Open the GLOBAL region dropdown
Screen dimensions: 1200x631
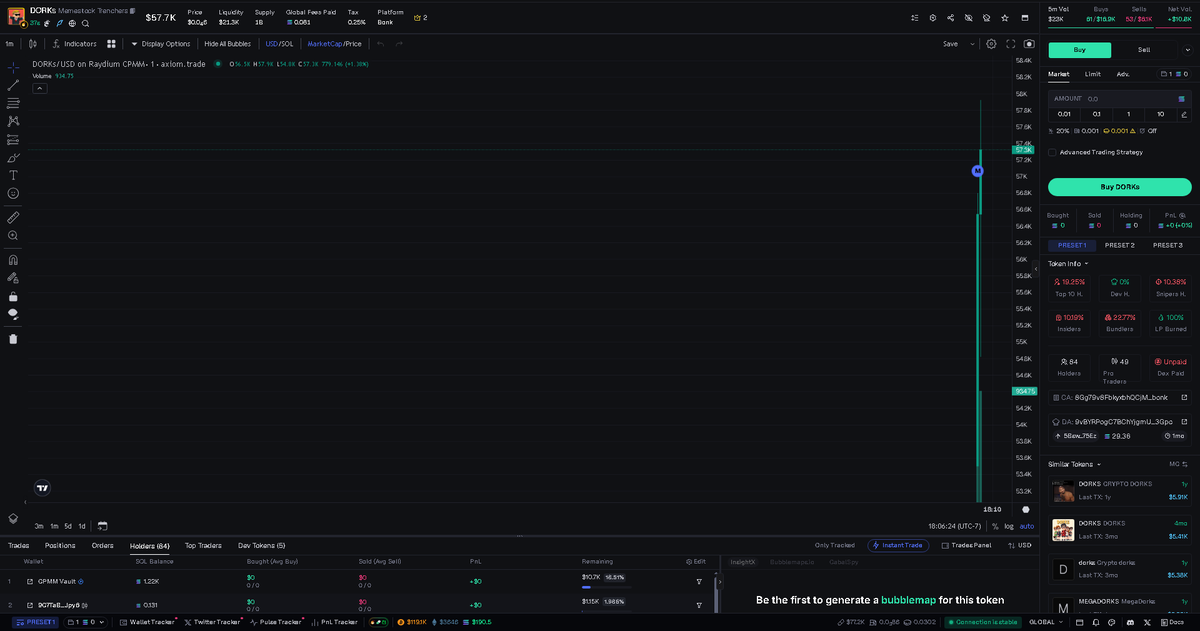coord(1045,622)
